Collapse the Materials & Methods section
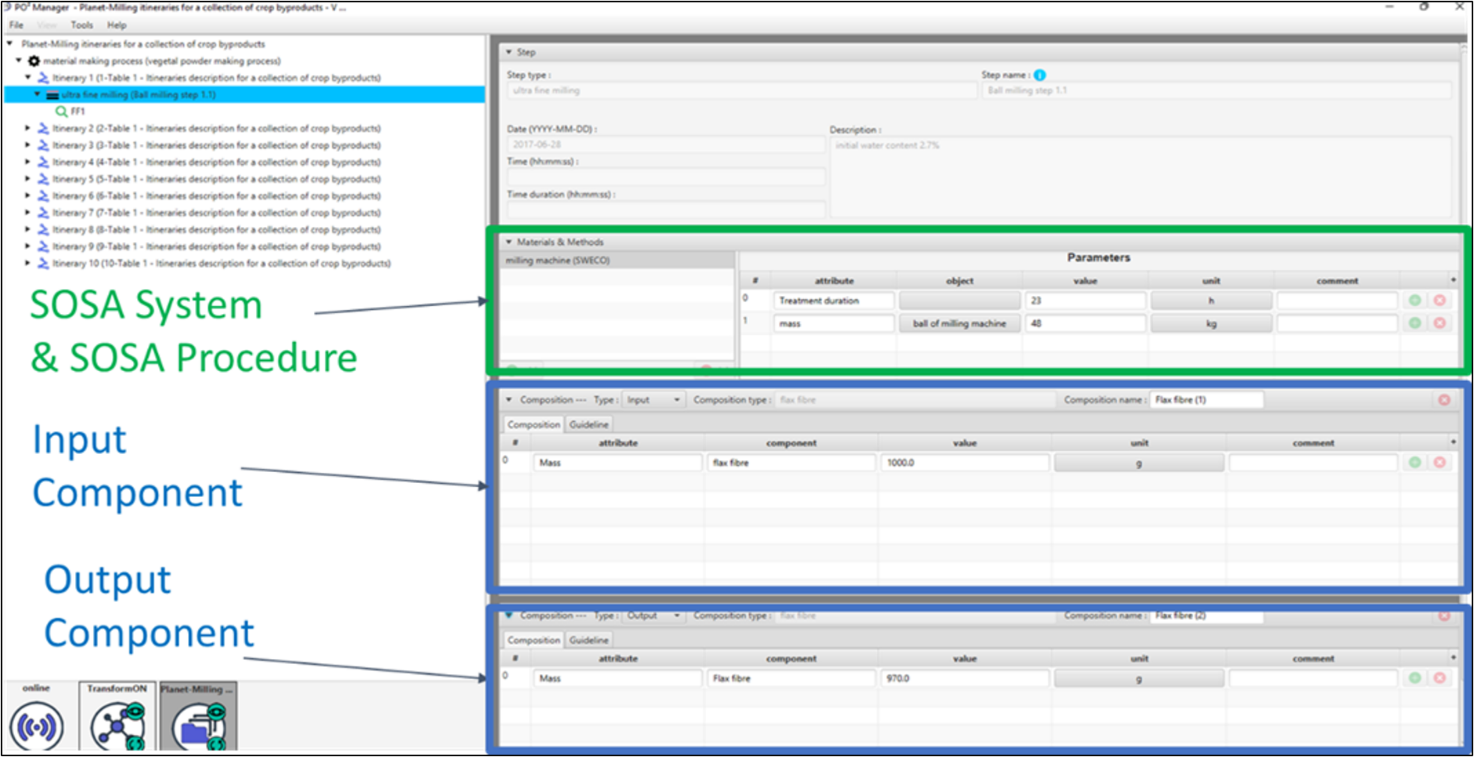The width and height of the screenshot is (1474, 757). pos(508,242)
